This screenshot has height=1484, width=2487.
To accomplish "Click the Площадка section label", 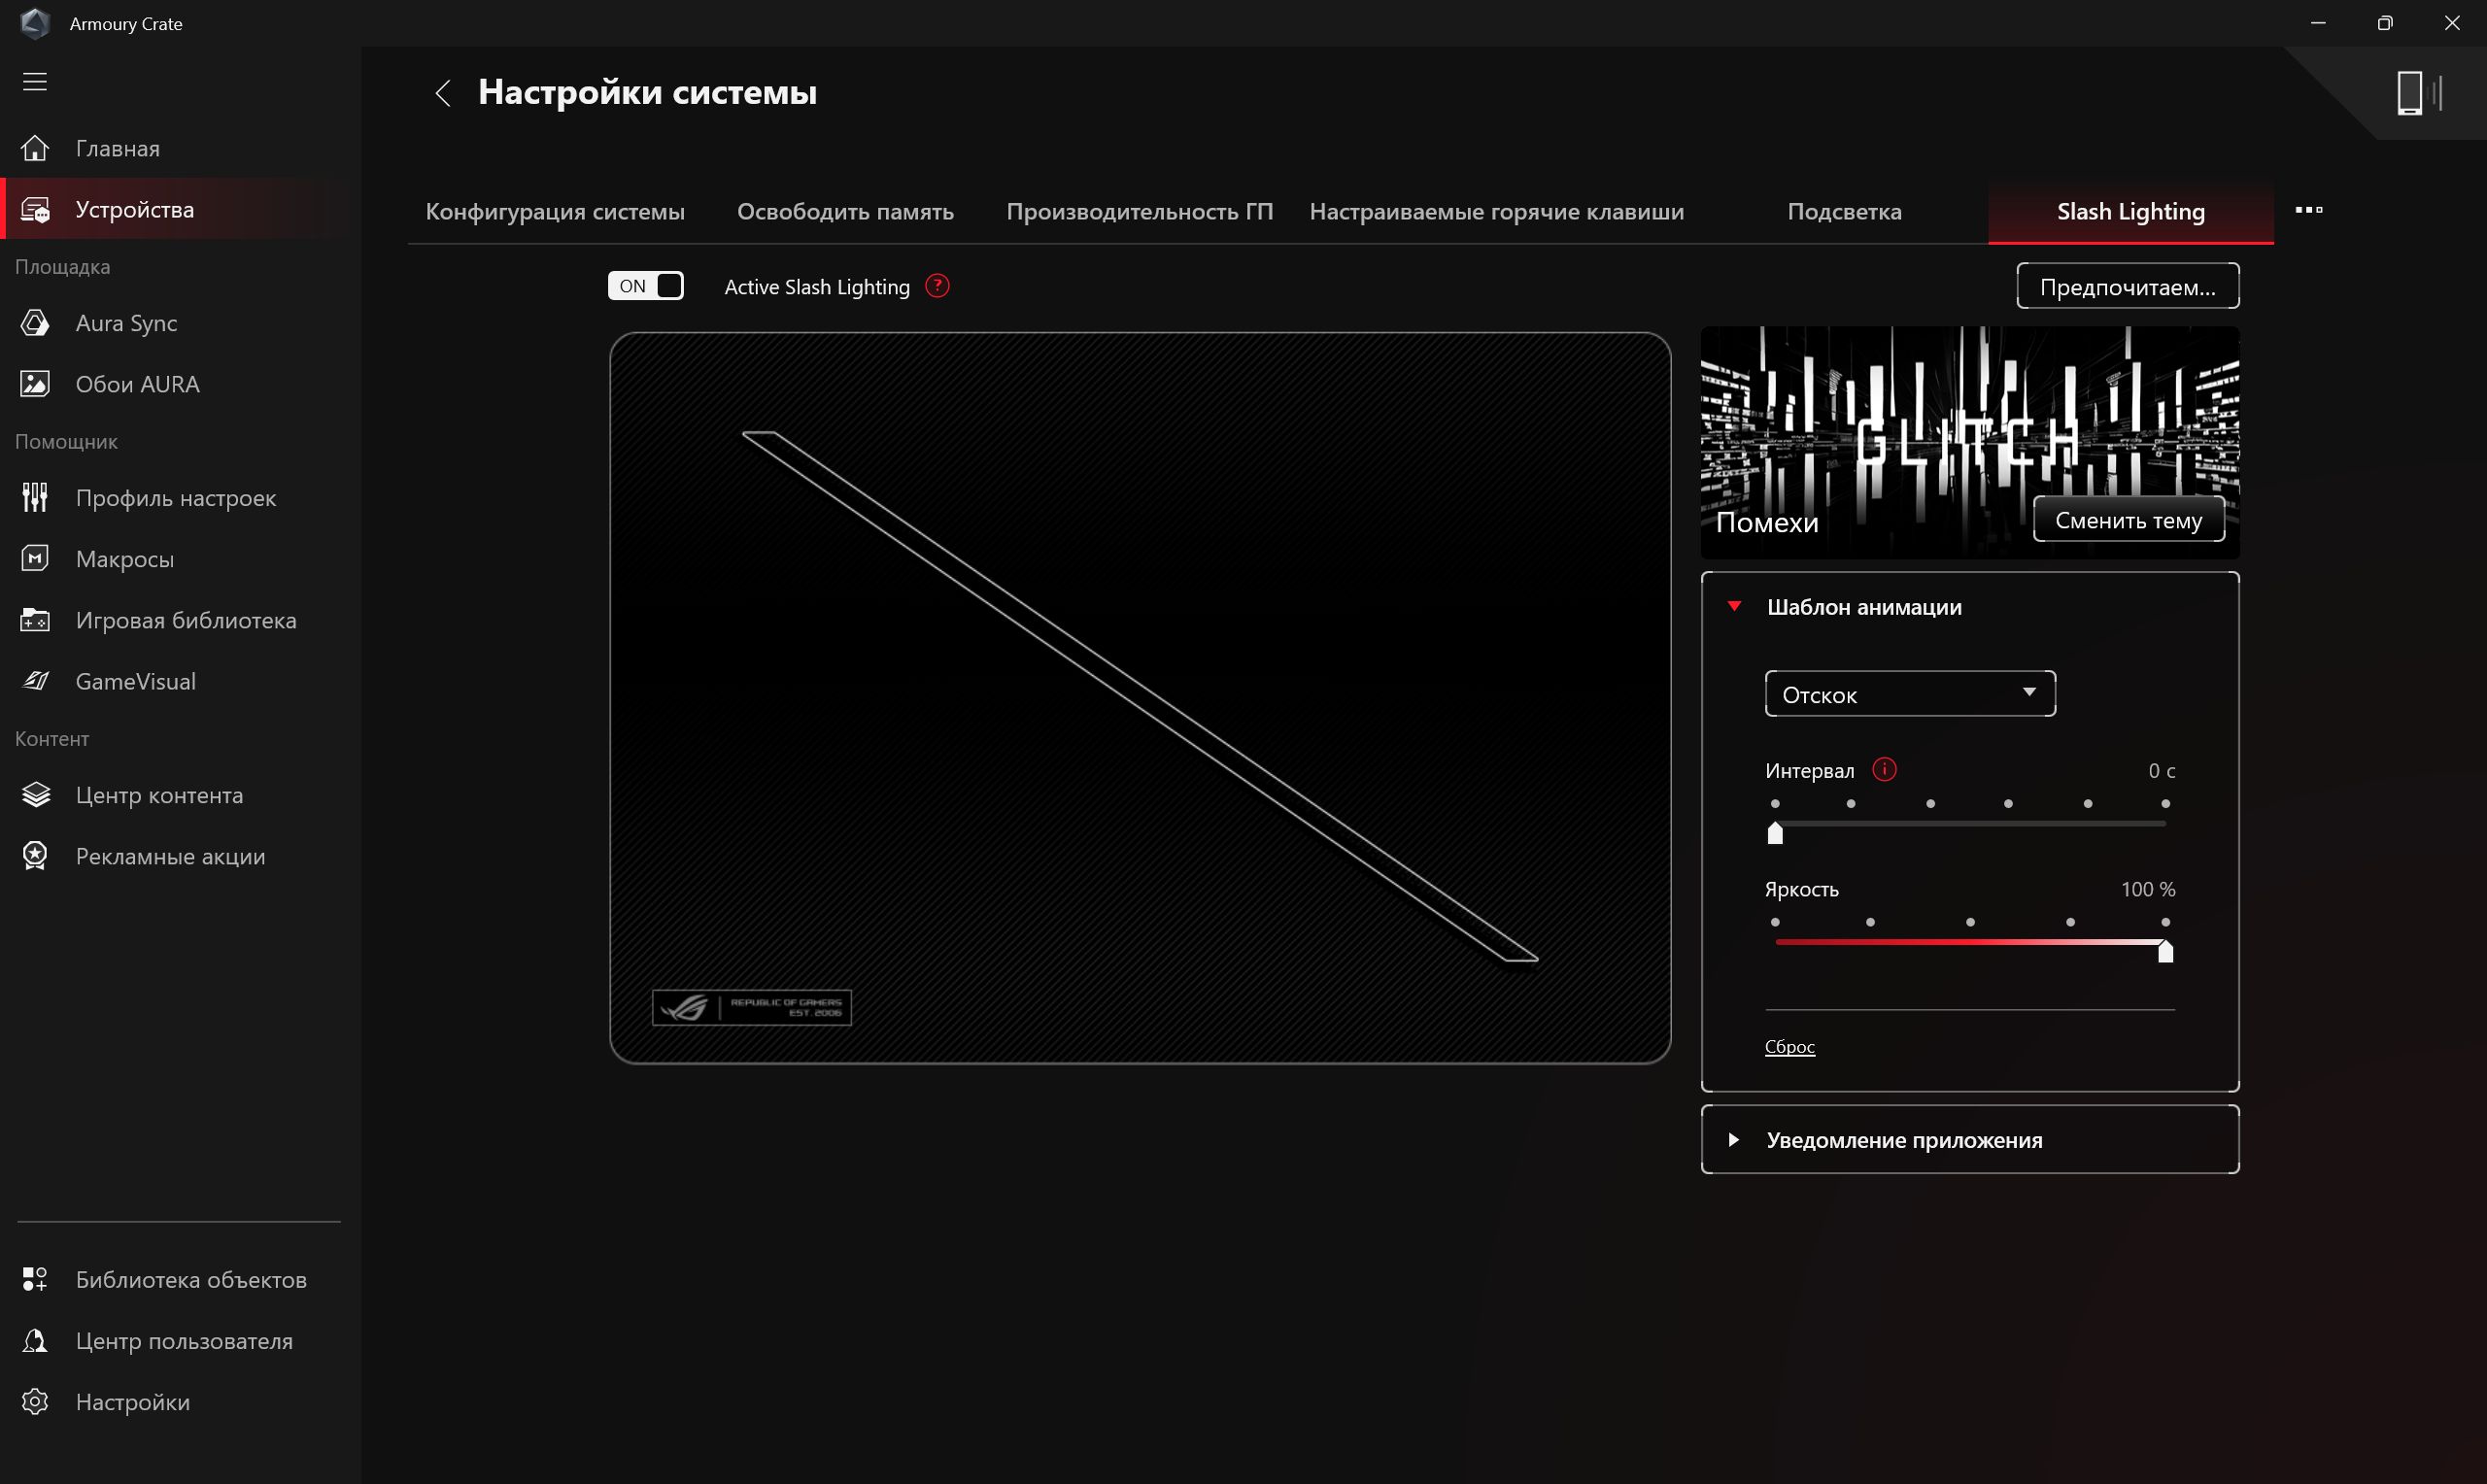I will tap(62, 267).
